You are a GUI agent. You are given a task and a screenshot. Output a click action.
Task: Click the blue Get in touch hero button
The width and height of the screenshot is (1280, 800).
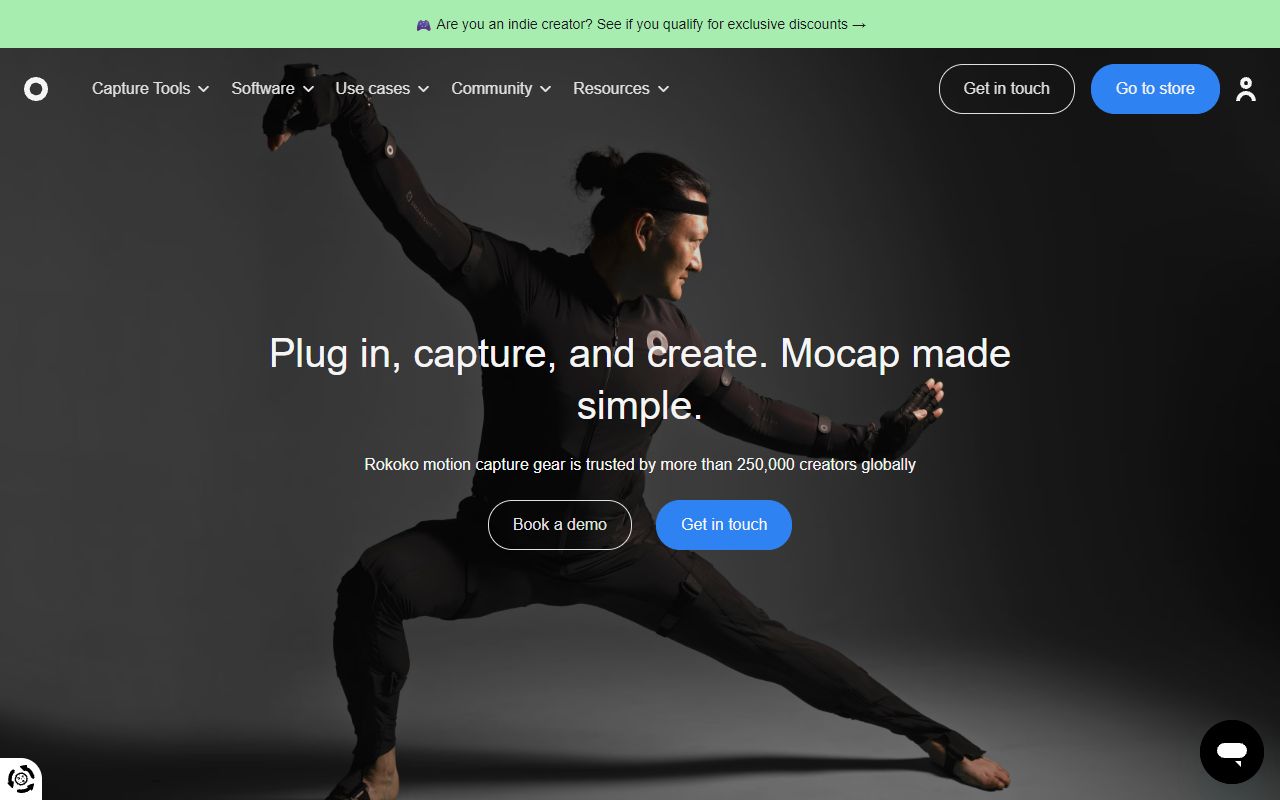pyautogui.click(x=724, y=525)
